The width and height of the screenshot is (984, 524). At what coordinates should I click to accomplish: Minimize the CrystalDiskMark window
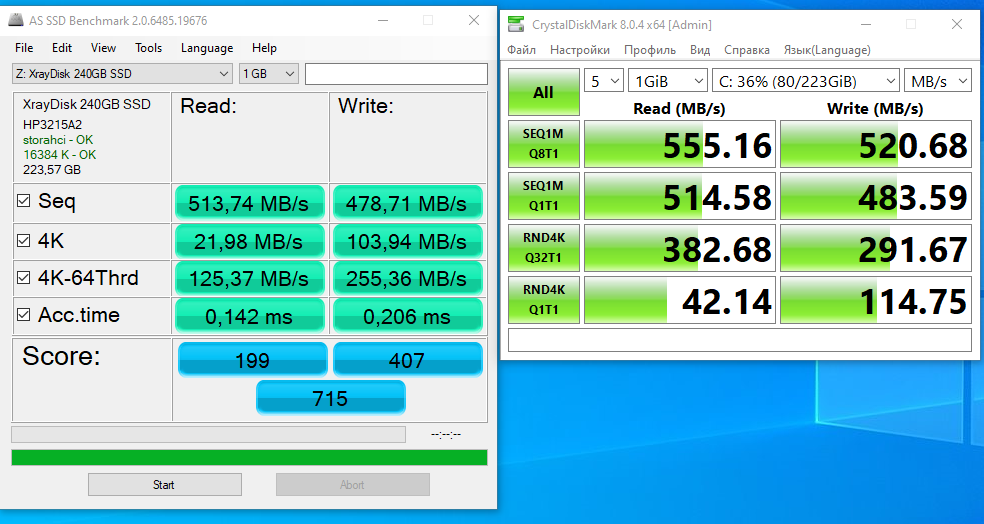tap(866, 24)
